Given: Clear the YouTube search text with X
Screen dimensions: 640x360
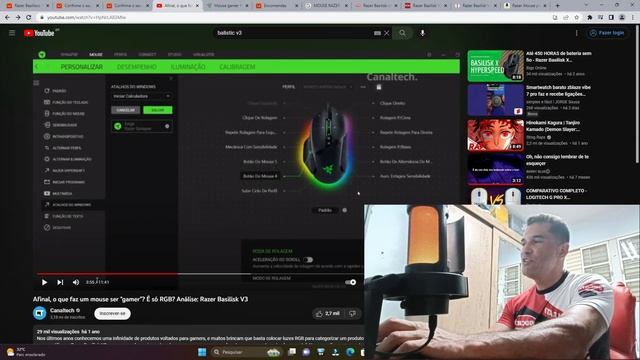Looking at the screenshot, I should [387, 33].
